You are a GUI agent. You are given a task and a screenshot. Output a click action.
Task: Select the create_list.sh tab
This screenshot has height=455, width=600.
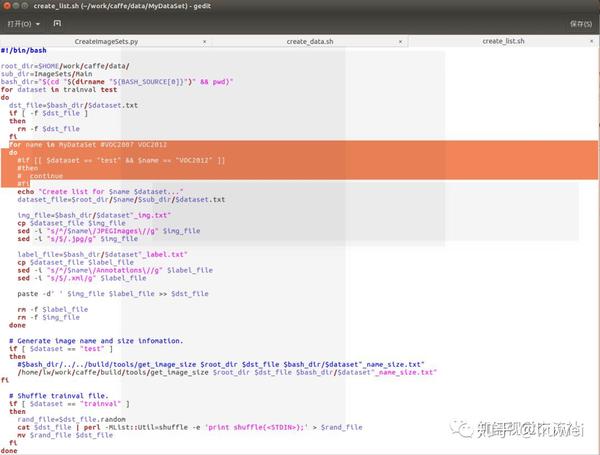(x=503, y=41)
